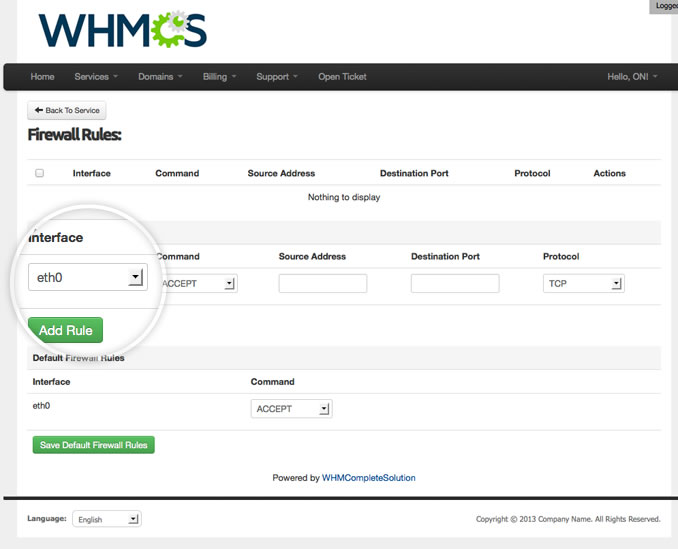Click the eth0 text under Default Firewall Rules
Screen dimensions: 678x549
point(41,405)
